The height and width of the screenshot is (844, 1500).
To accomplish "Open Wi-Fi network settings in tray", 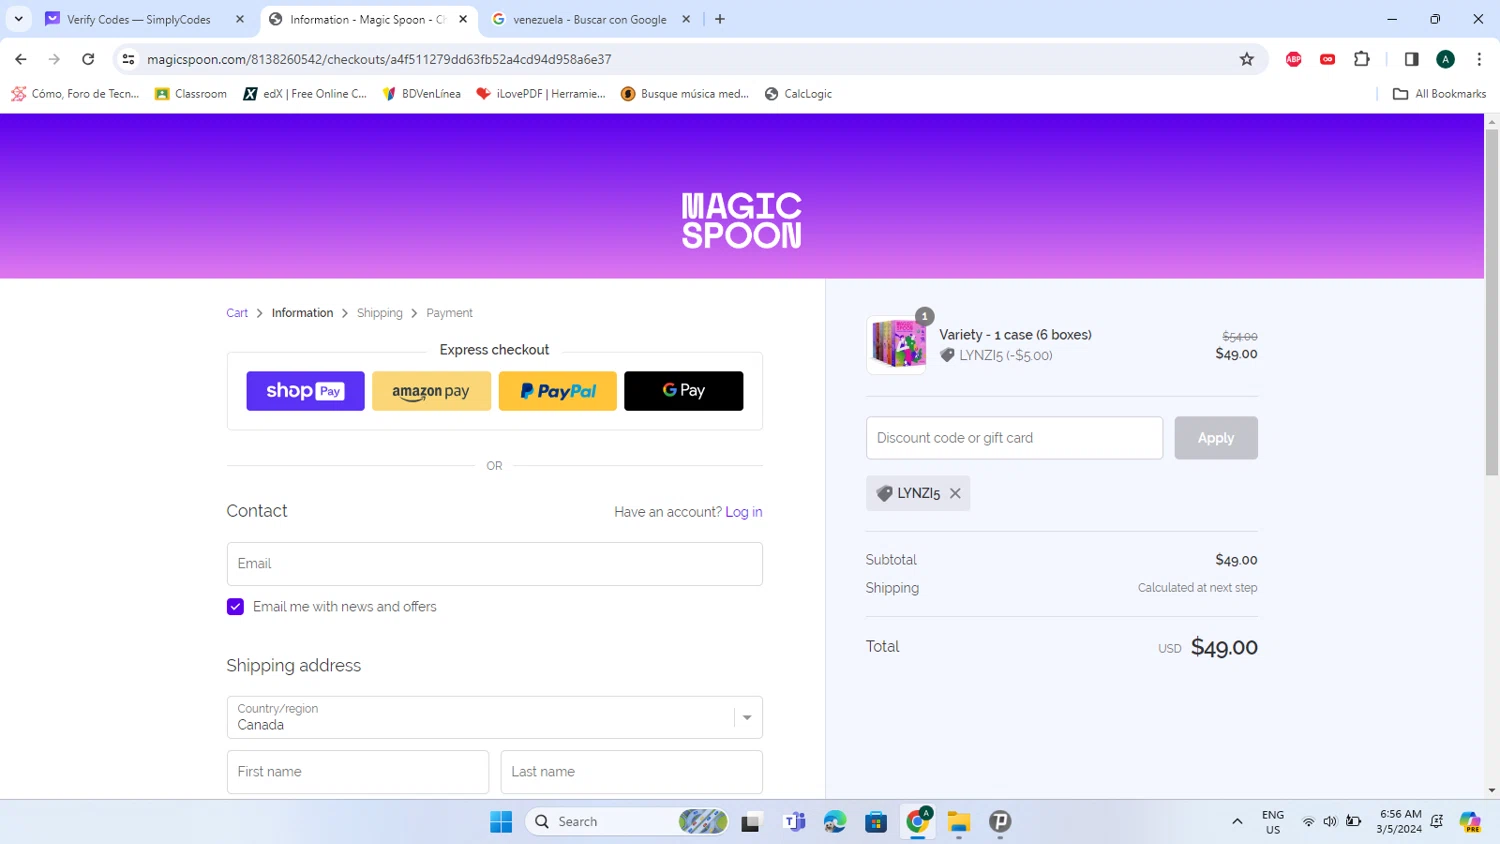I will click(x=1308, y=821).
